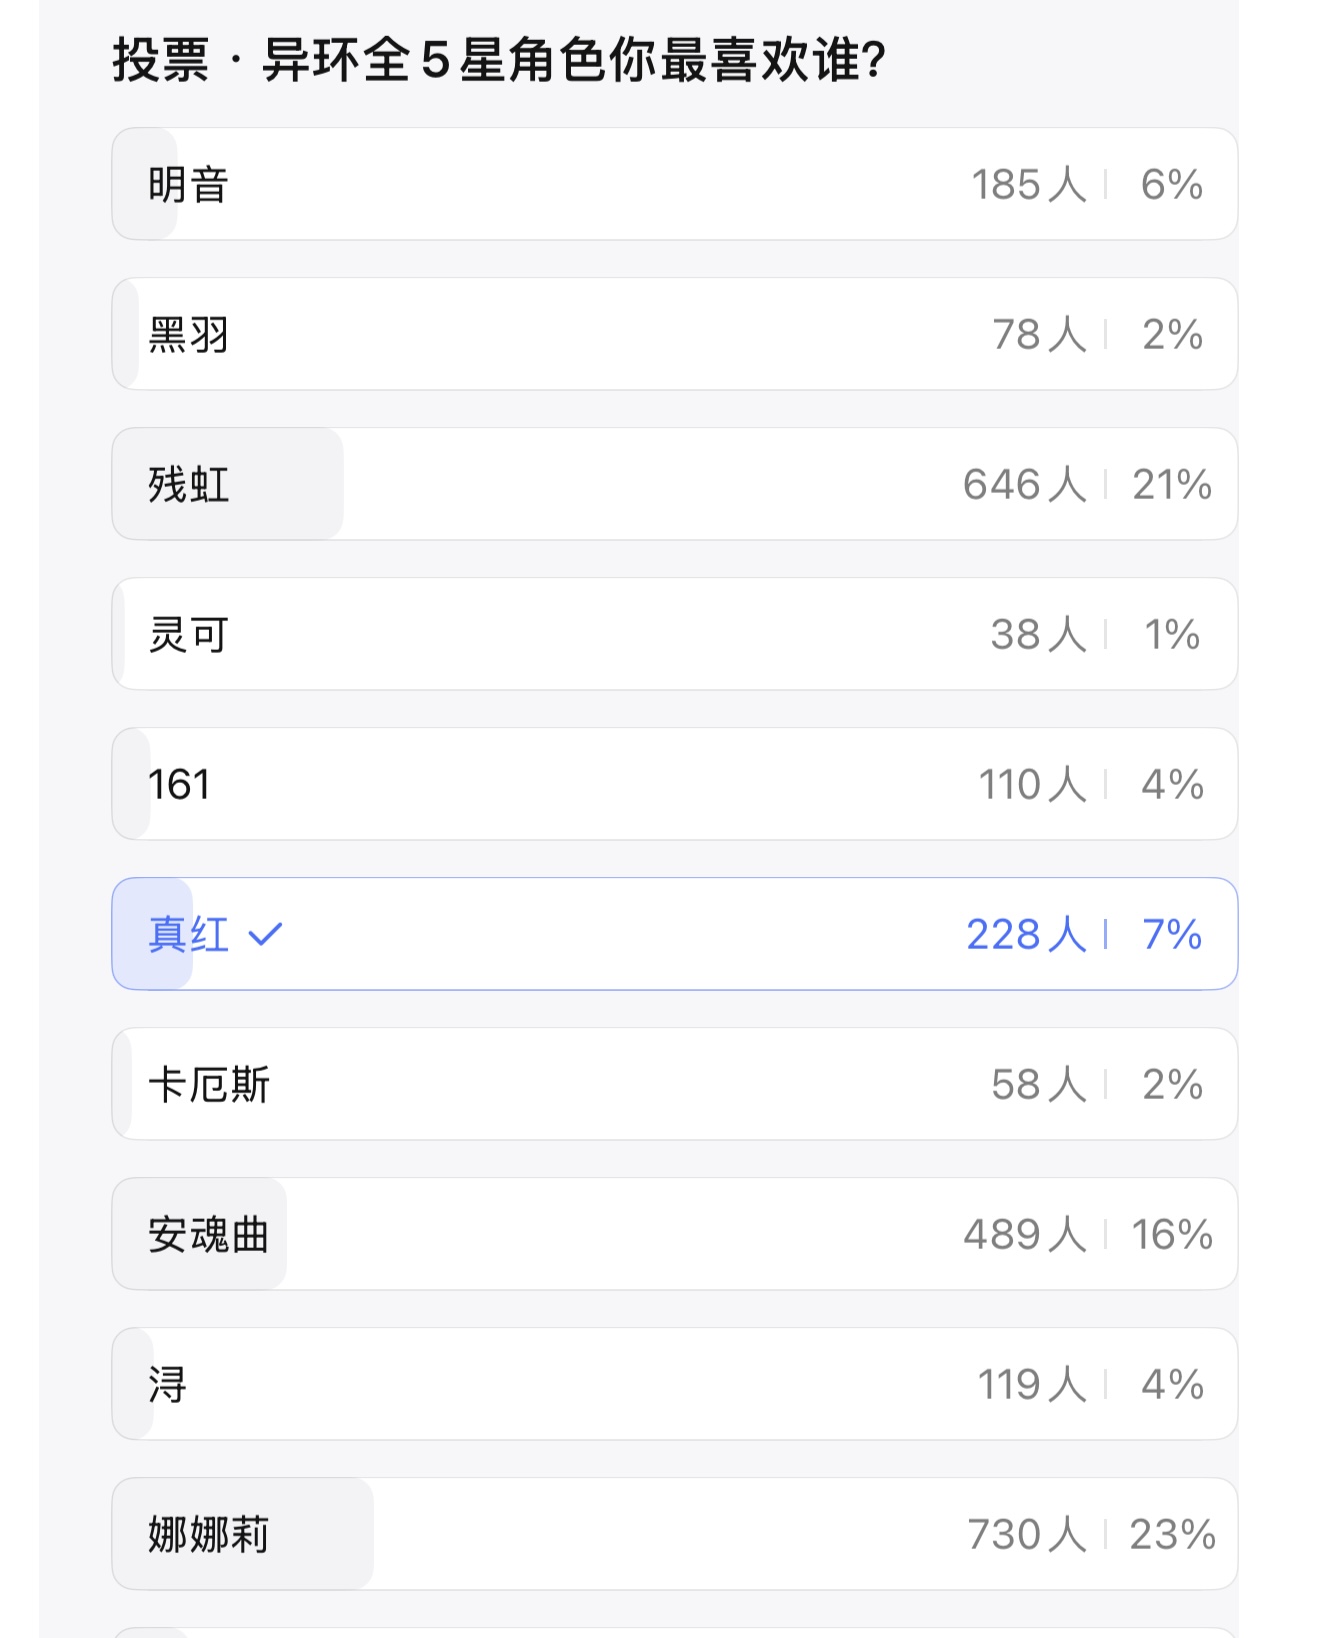Click the 7% percentage for 真红
Screen dimensions: 1320x1638
pos(1172,935)
